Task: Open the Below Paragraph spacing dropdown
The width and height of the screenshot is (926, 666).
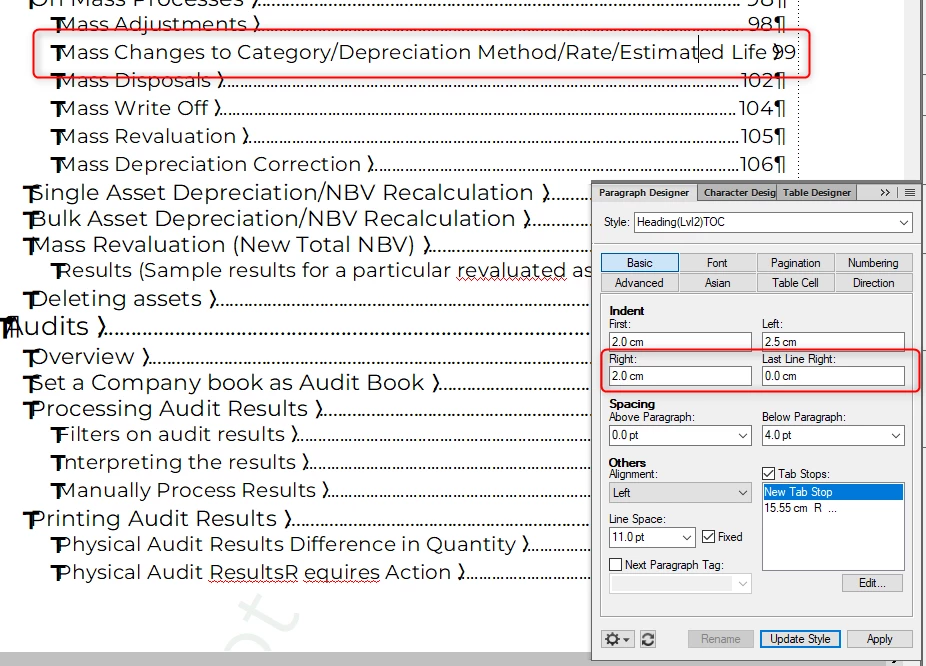Action: [896, 436]
